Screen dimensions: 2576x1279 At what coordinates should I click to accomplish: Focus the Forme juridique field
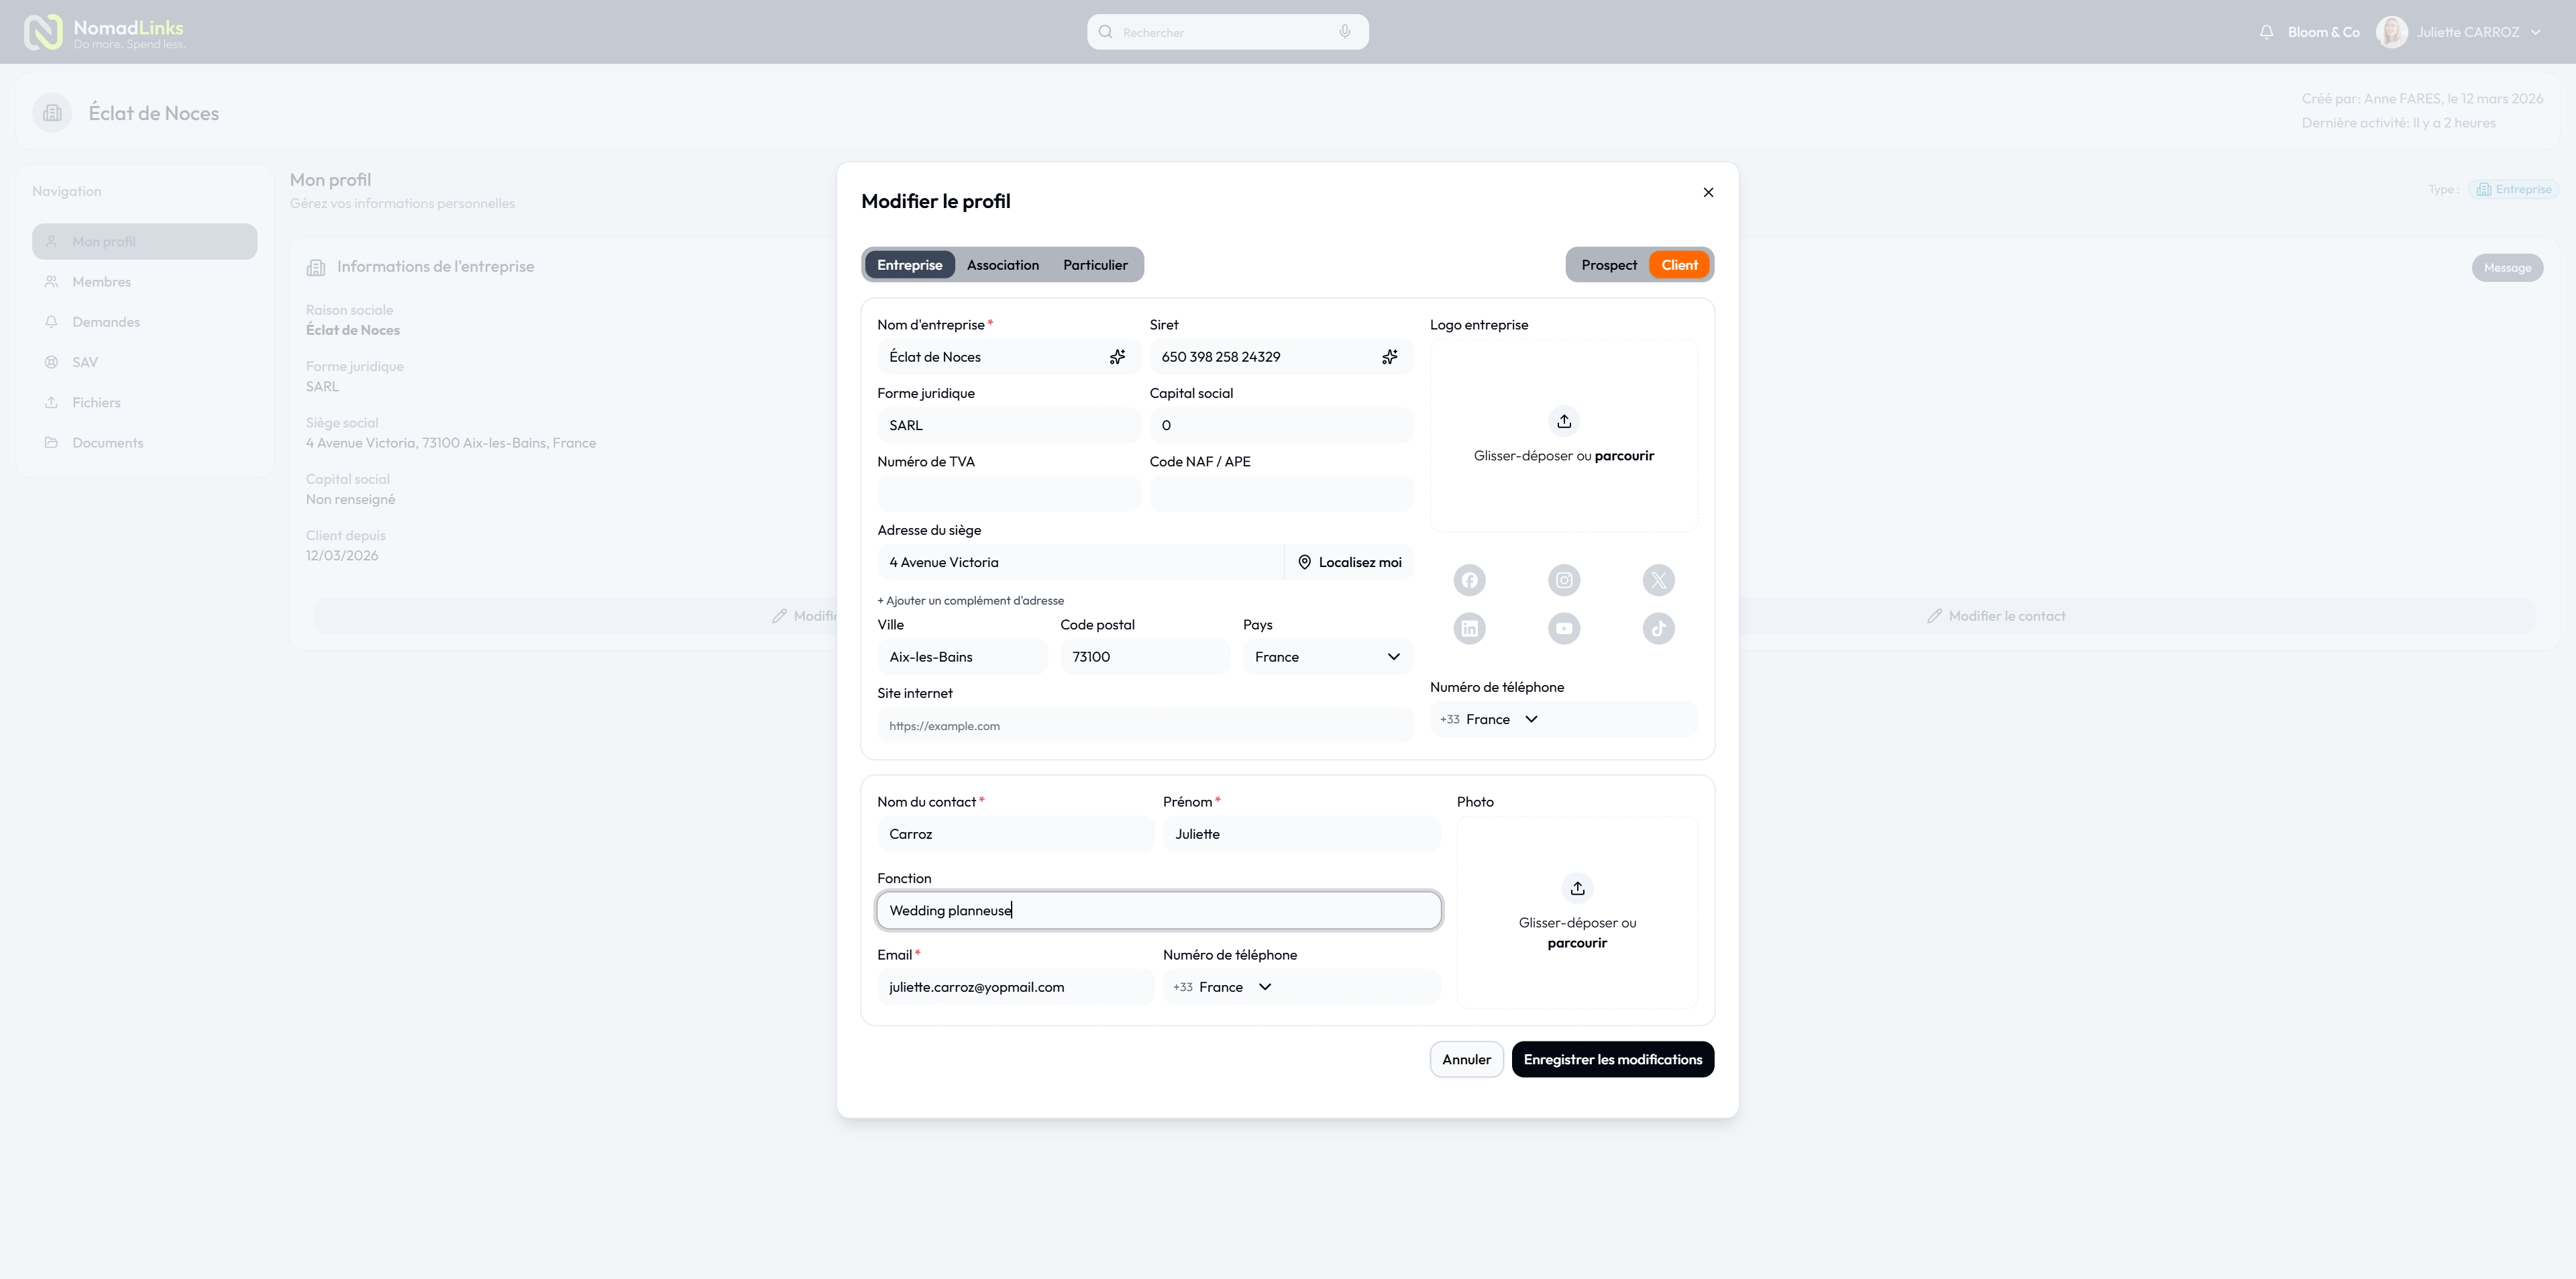(1008, 425)
